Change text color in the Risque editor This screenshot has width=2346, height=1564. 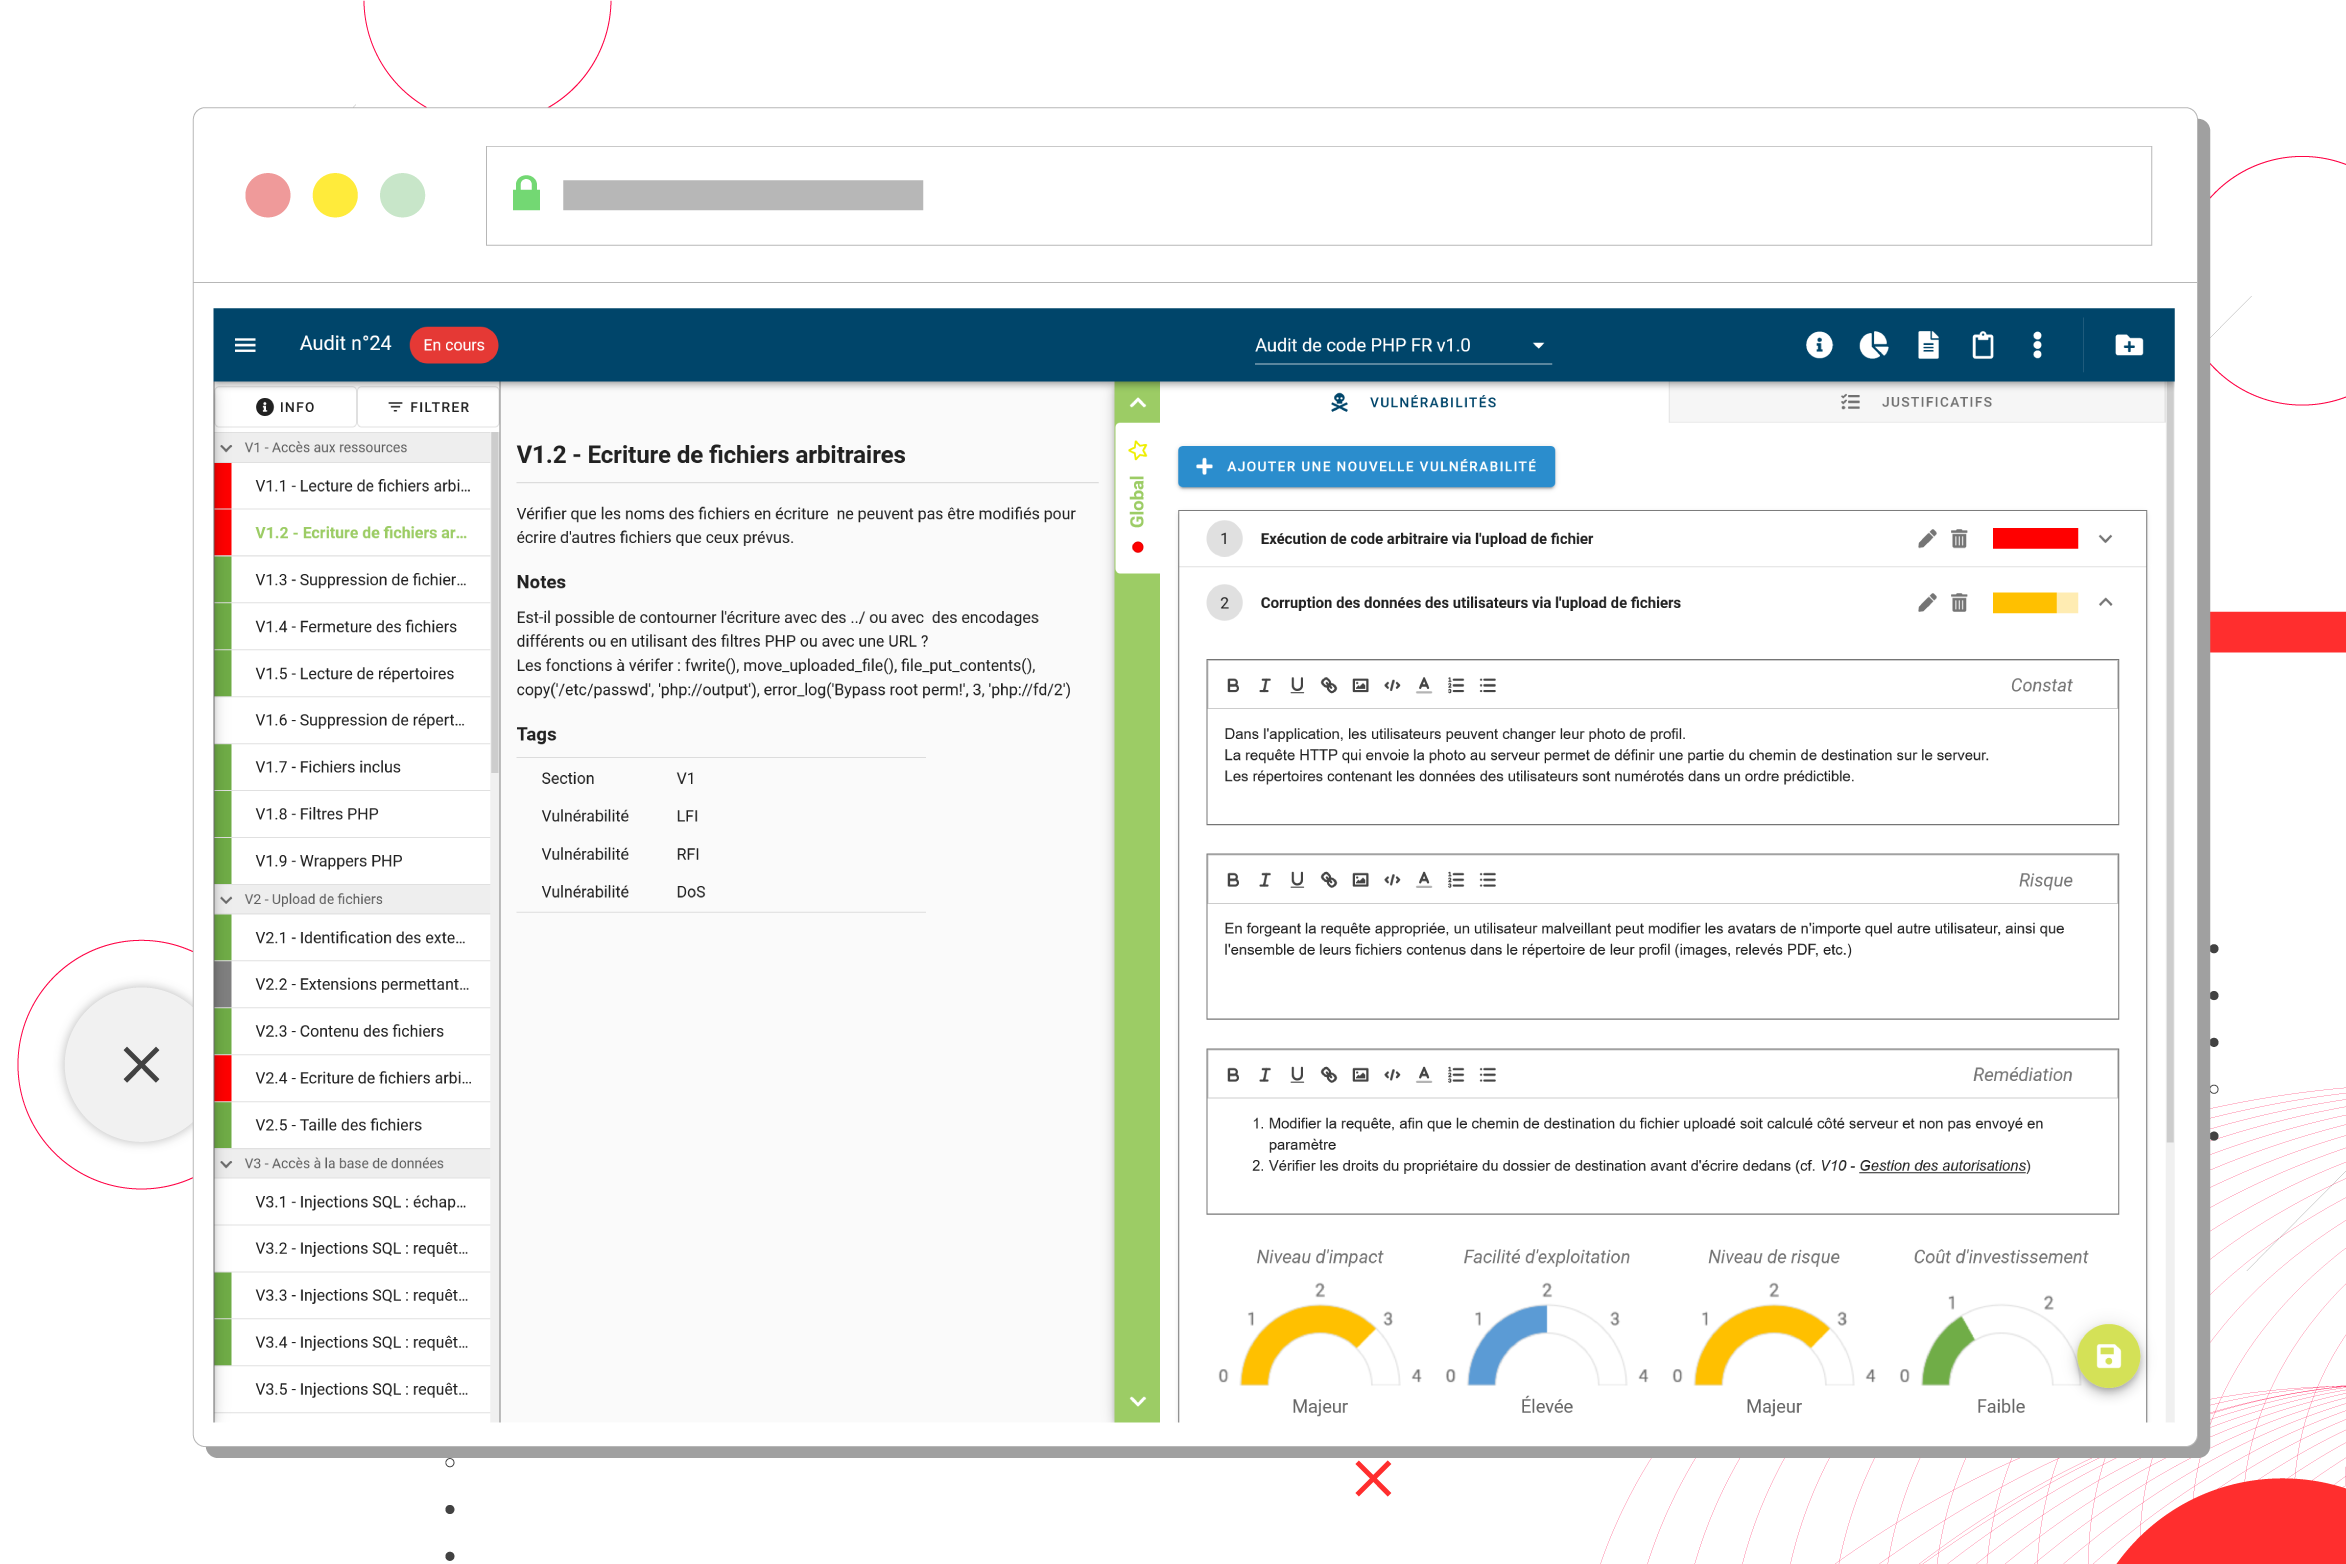coord(1424,880)
